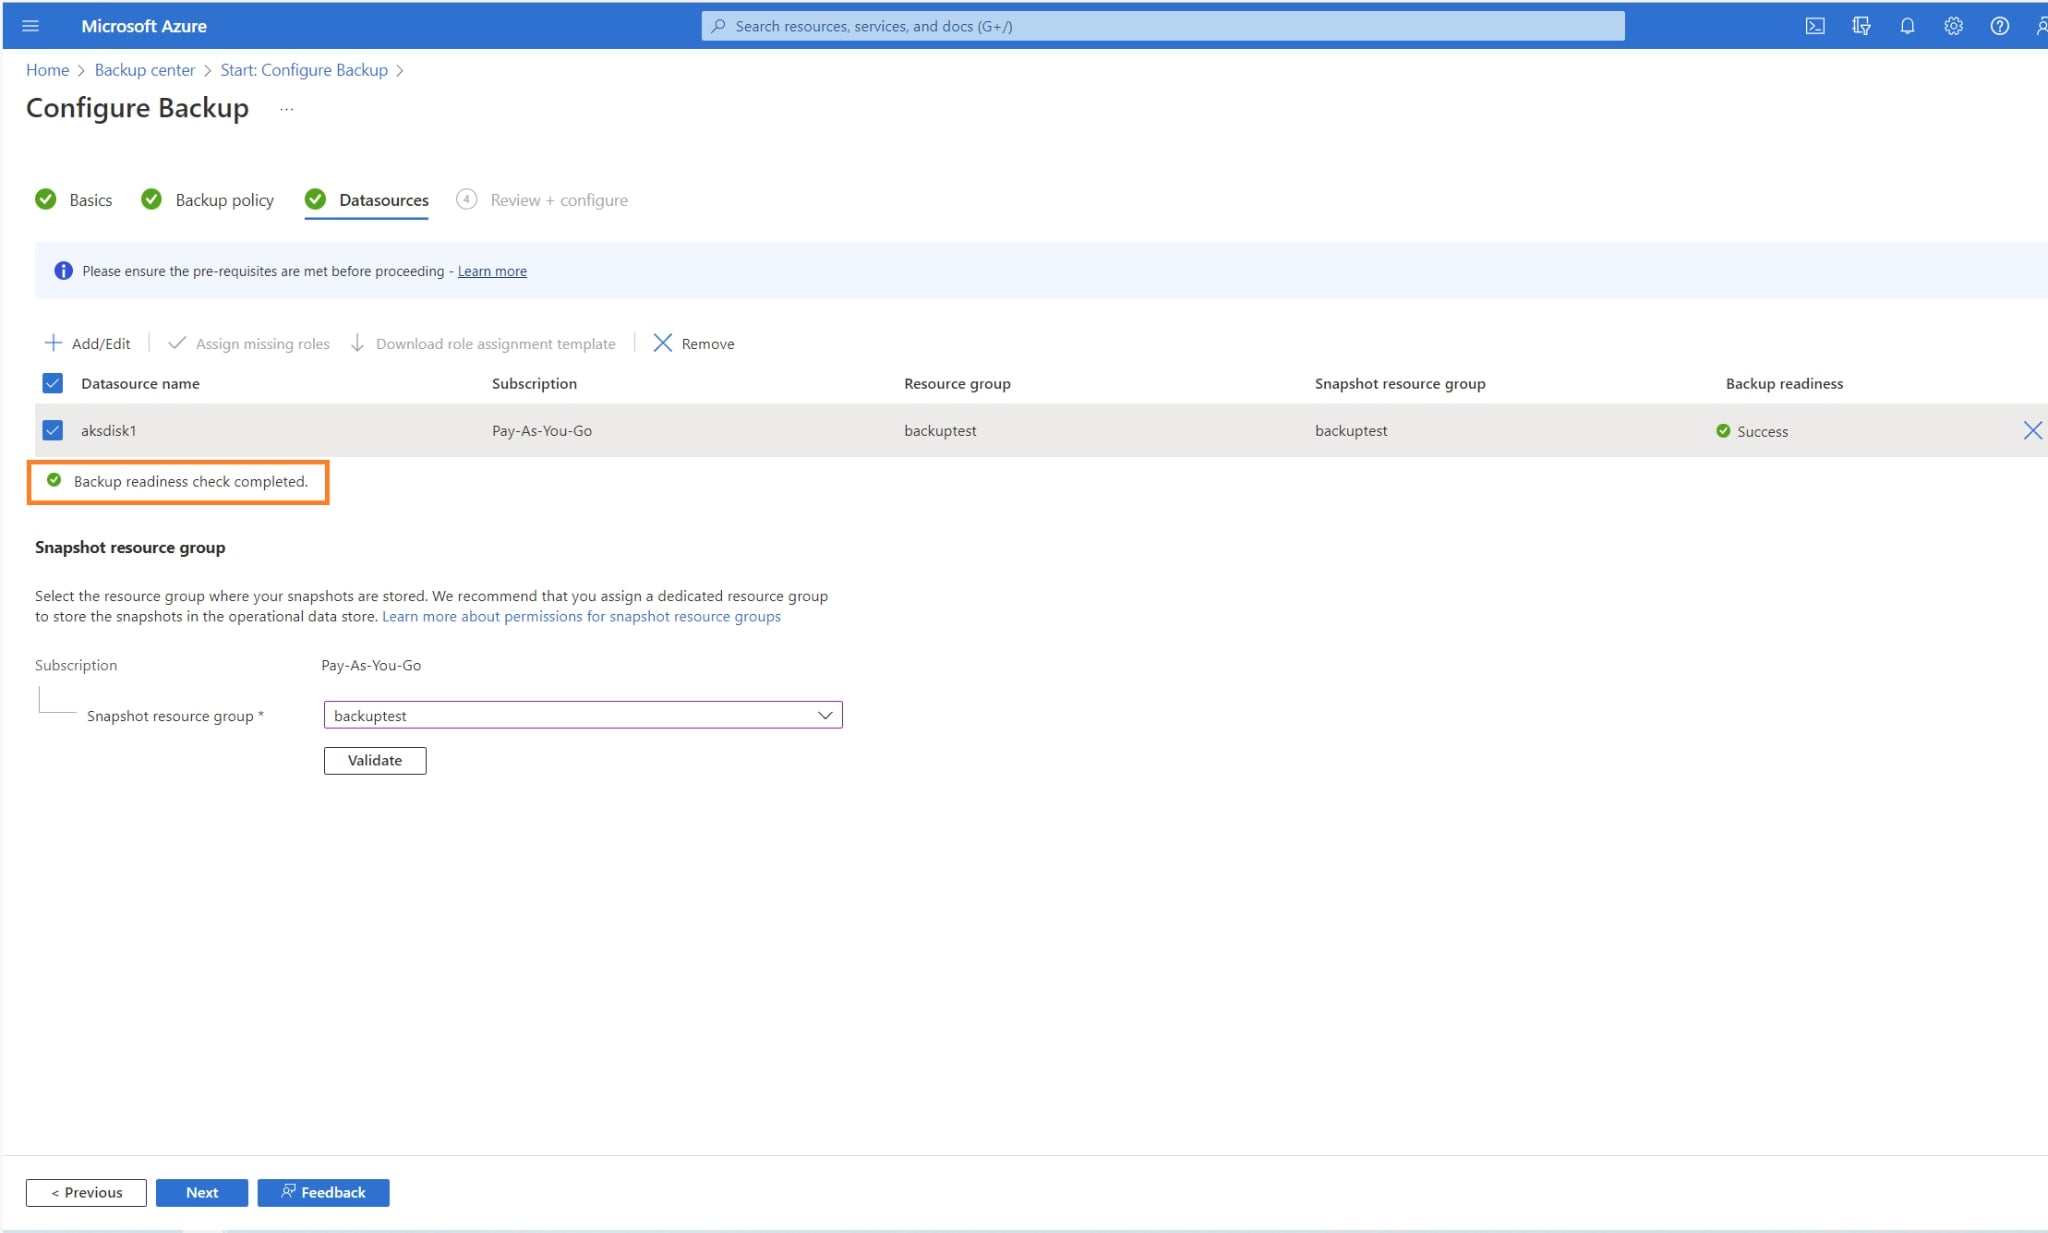The height and width of the screenshot is (1233, 2048).
Task: Toggle the select-all datasources checkbox
Action: coord(53,383)
